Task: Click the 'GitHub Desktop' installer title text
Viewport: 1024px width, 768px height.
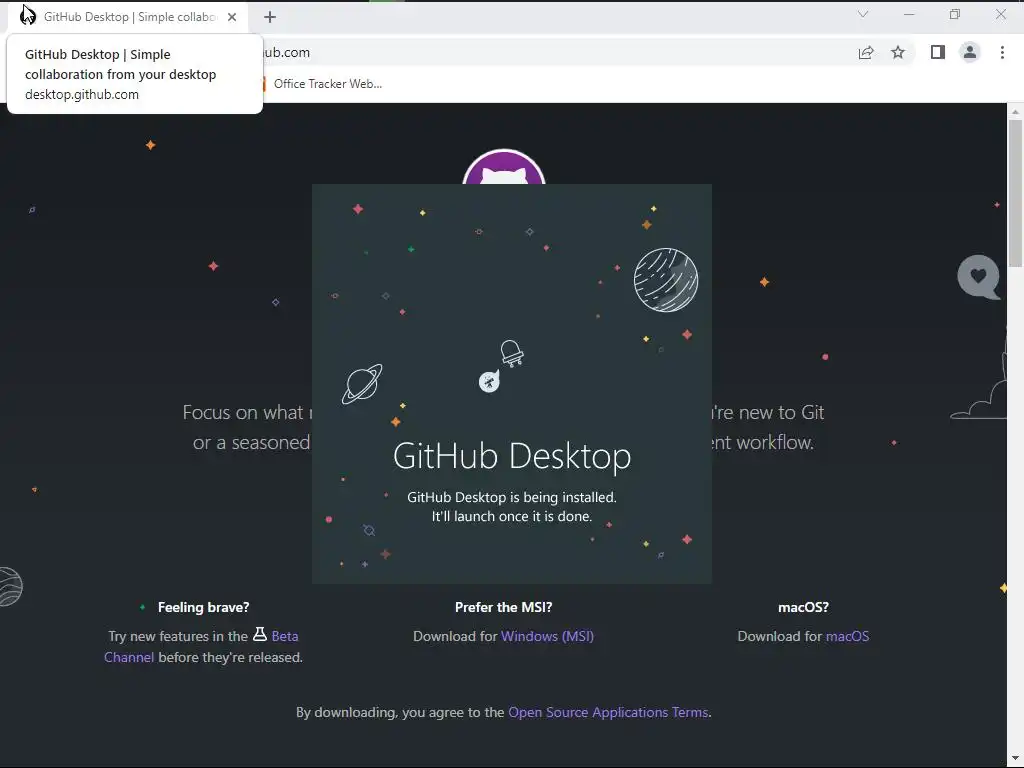Action: click(512, 456)
